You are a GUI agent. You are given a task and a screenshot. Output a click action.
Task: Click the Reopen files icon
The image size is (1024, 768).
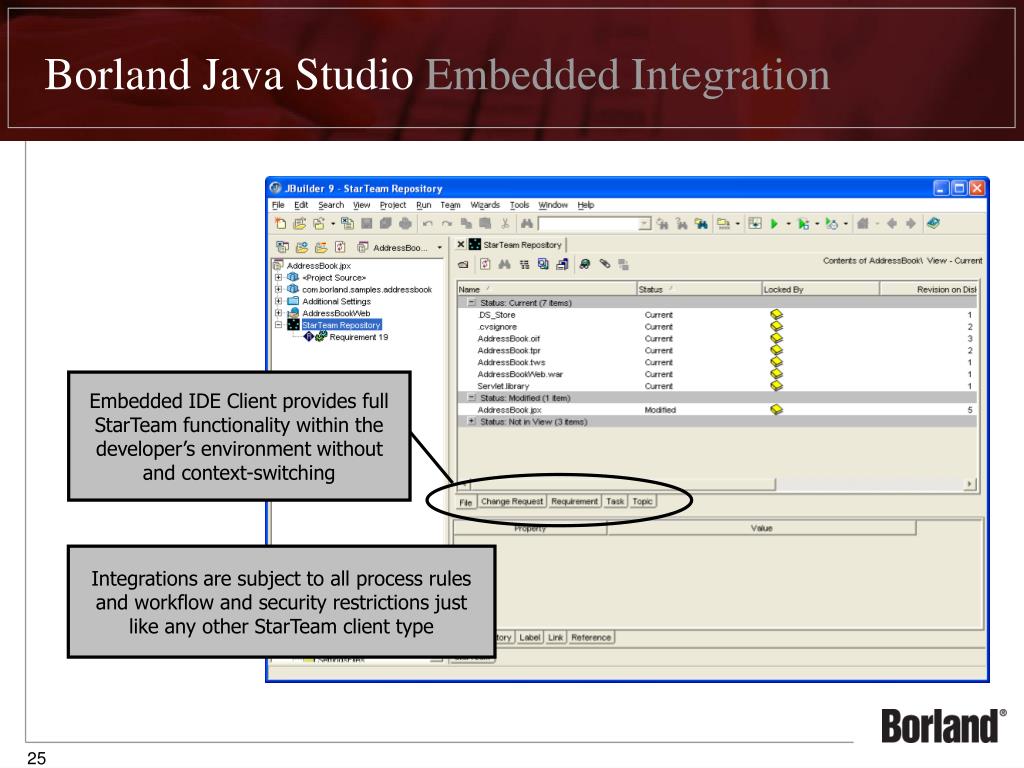(319, 224)
